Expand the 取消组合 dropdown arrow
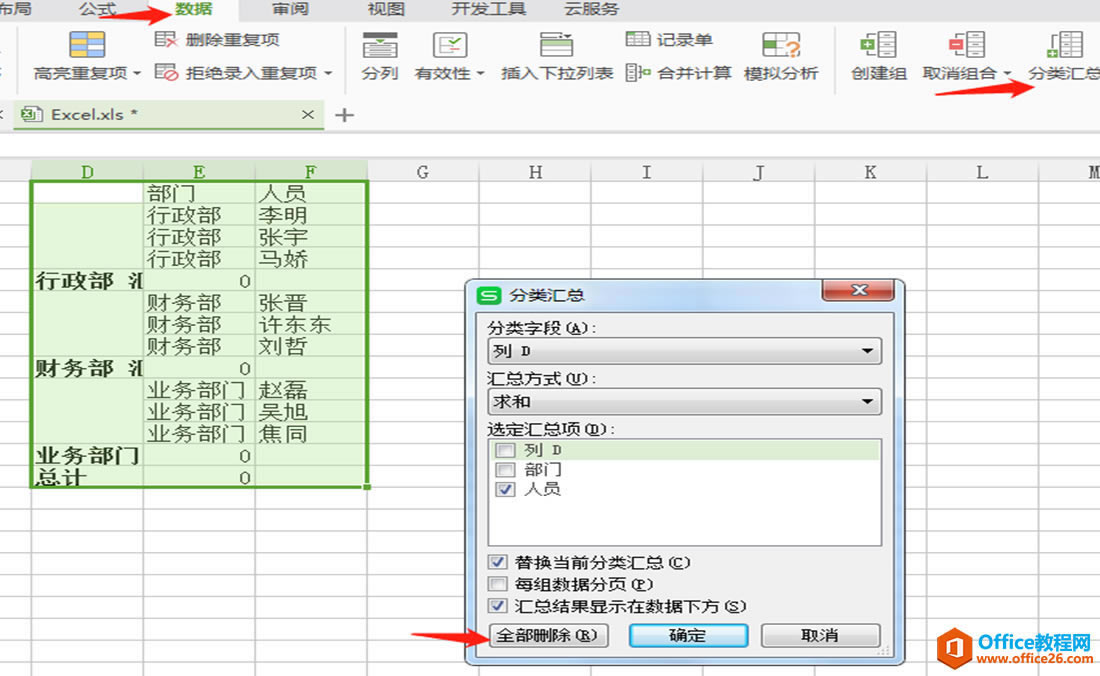The image size is (1100, 676). [x=1007, y=73]
